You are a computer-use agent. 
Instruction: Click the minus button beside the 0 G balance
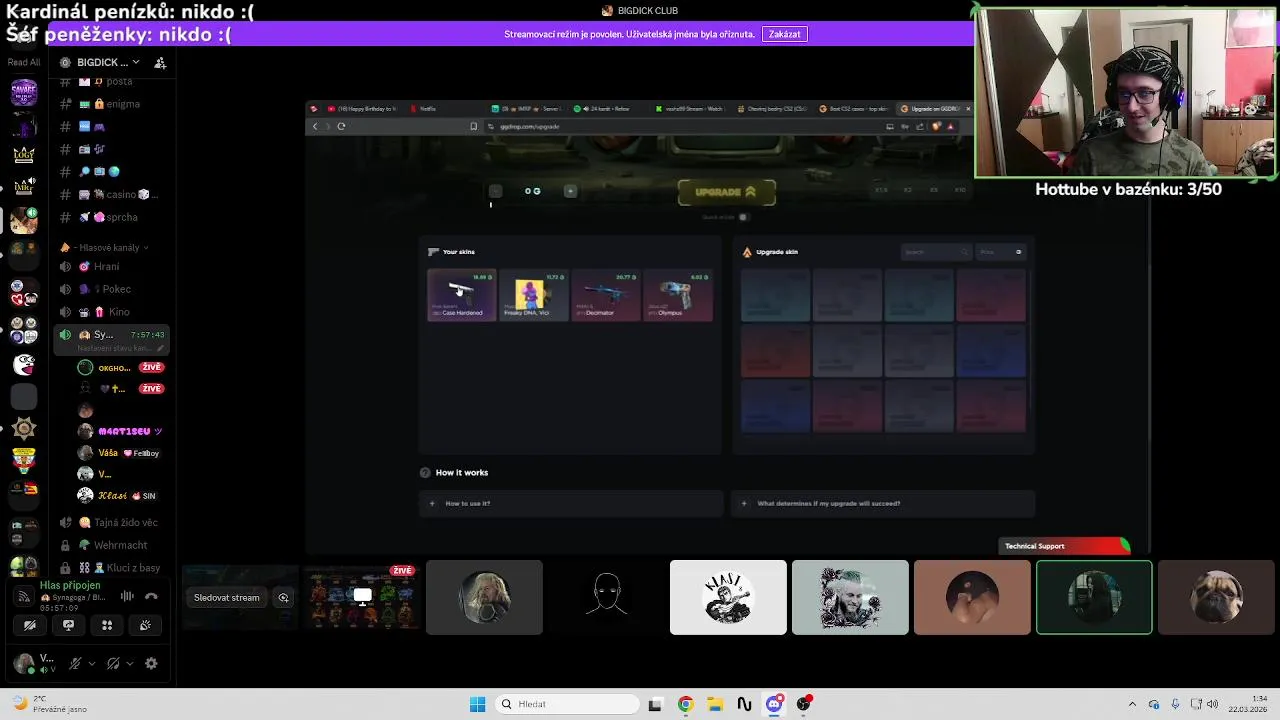pos(495,191)
